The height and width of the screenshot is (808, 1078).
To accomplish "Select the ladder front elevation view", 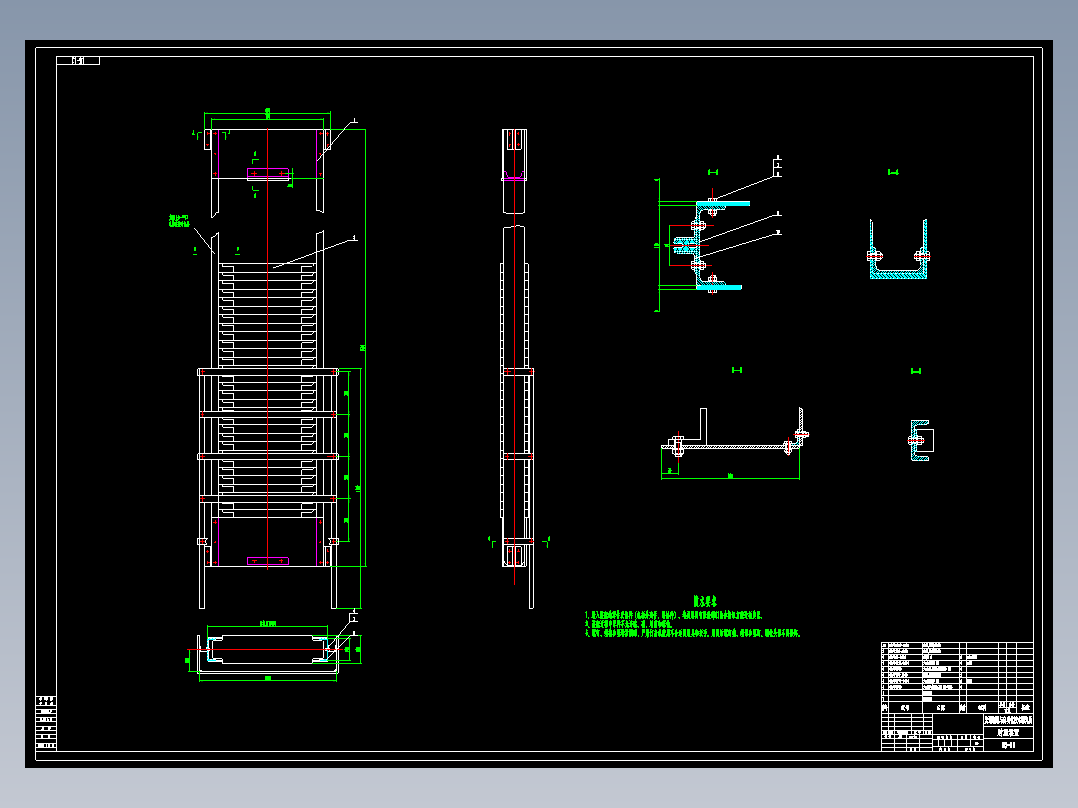I will point(268,369).
